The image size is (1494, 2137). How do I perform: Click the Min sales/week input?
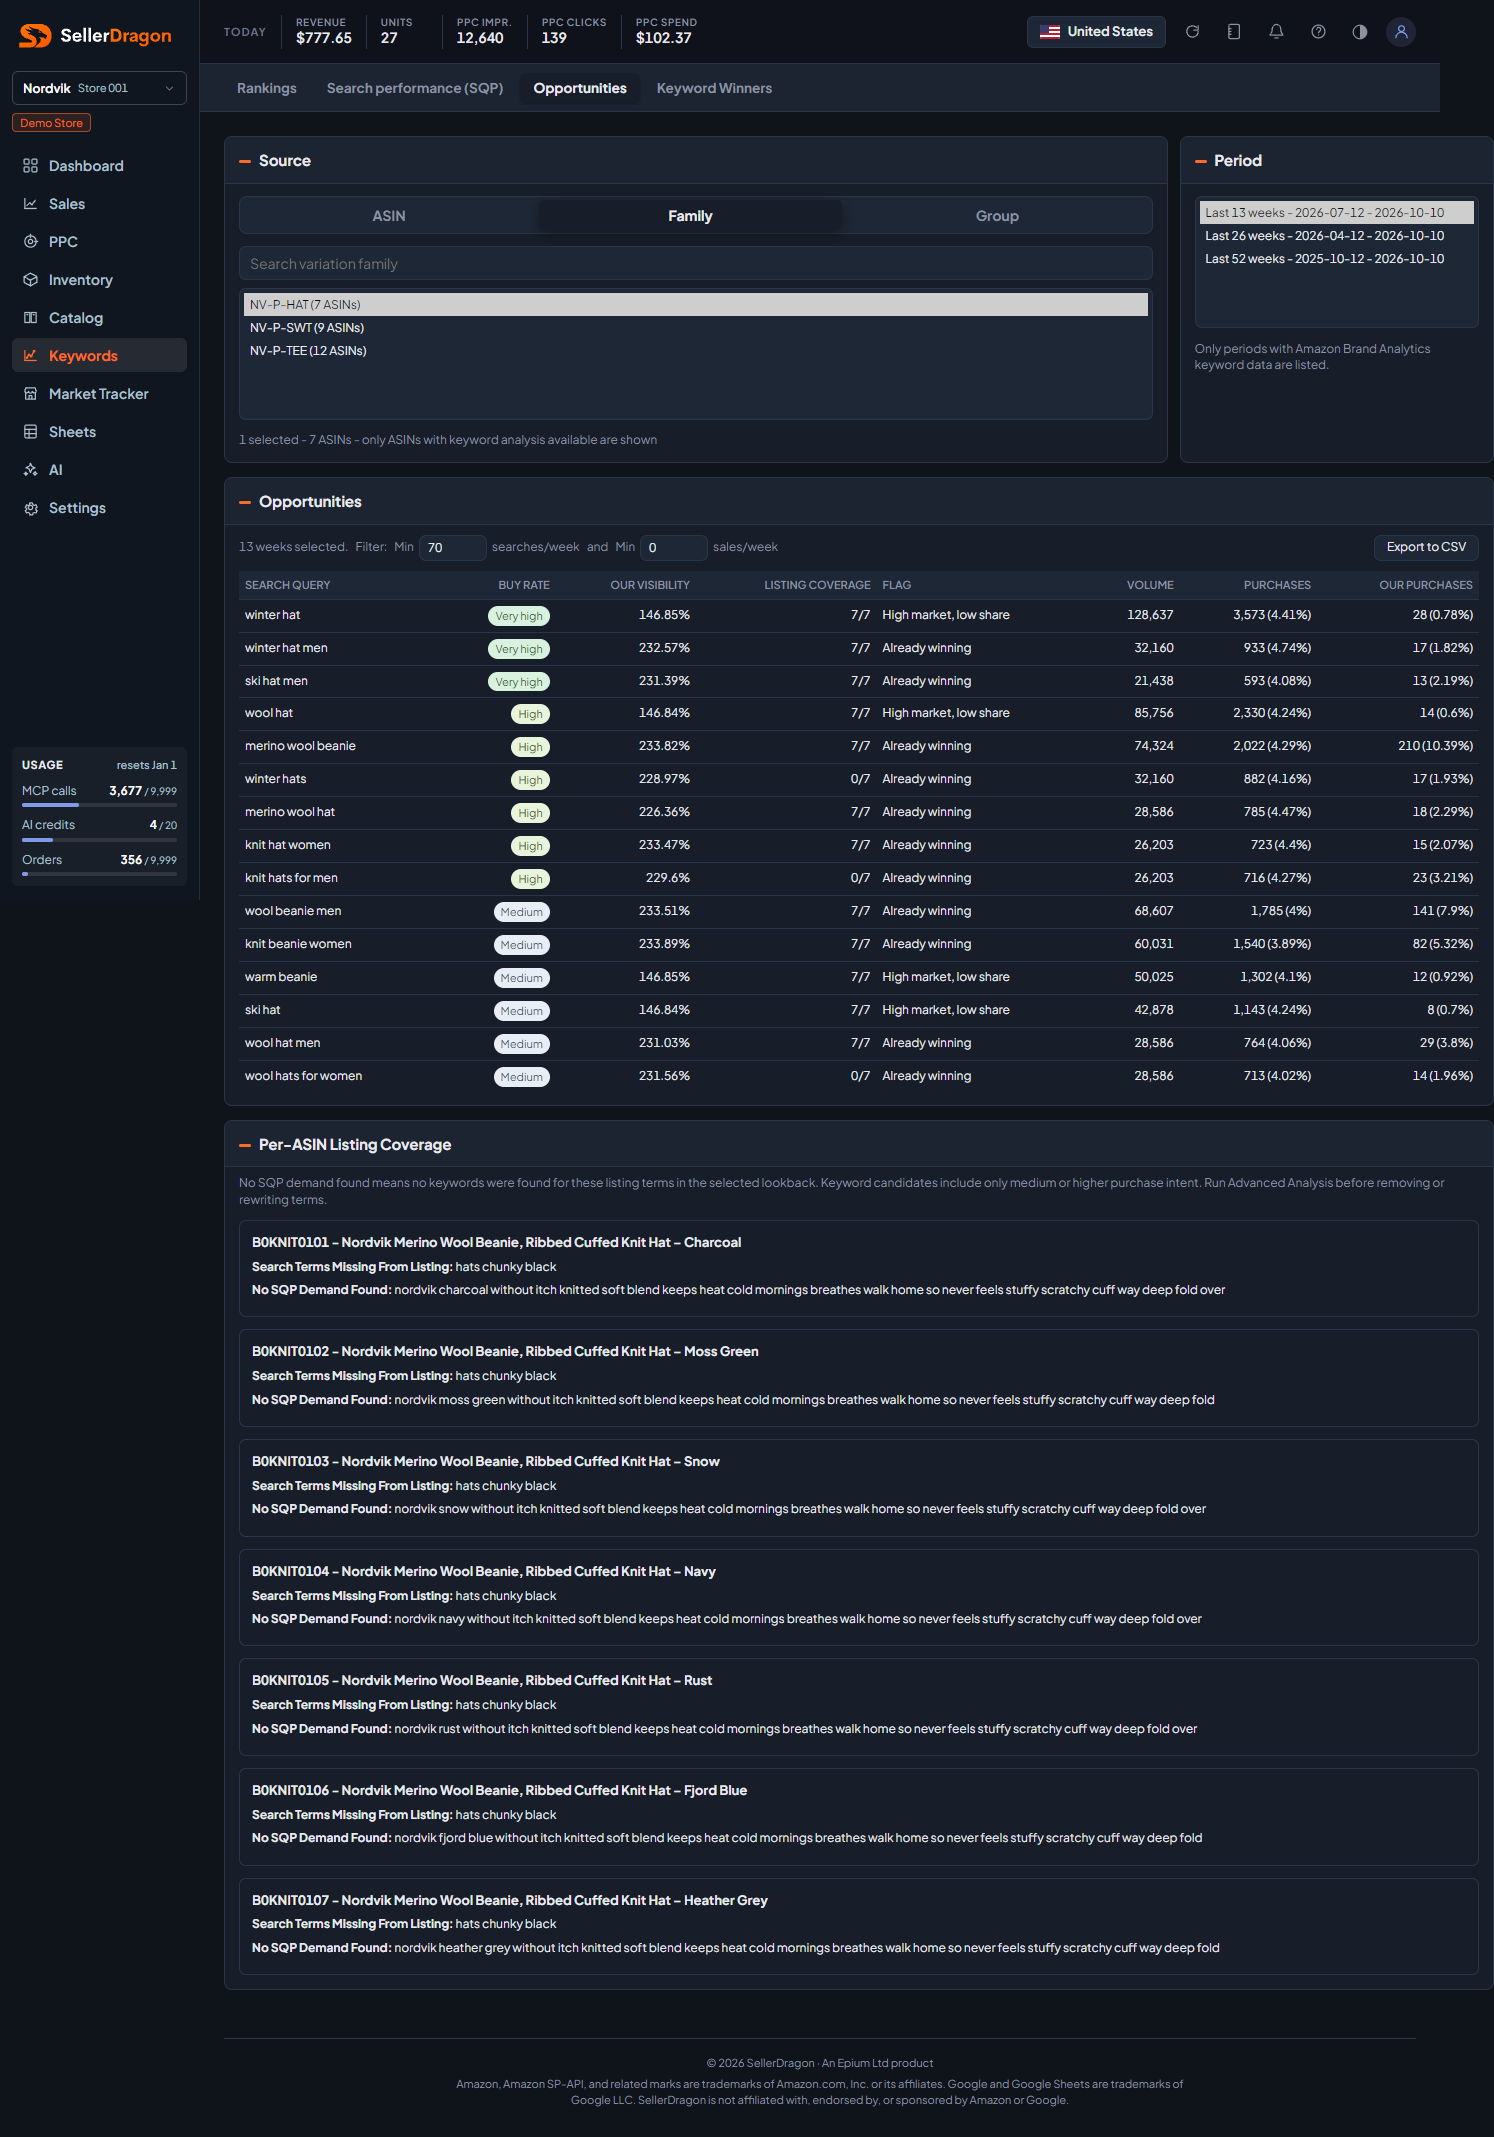point(674,548)
